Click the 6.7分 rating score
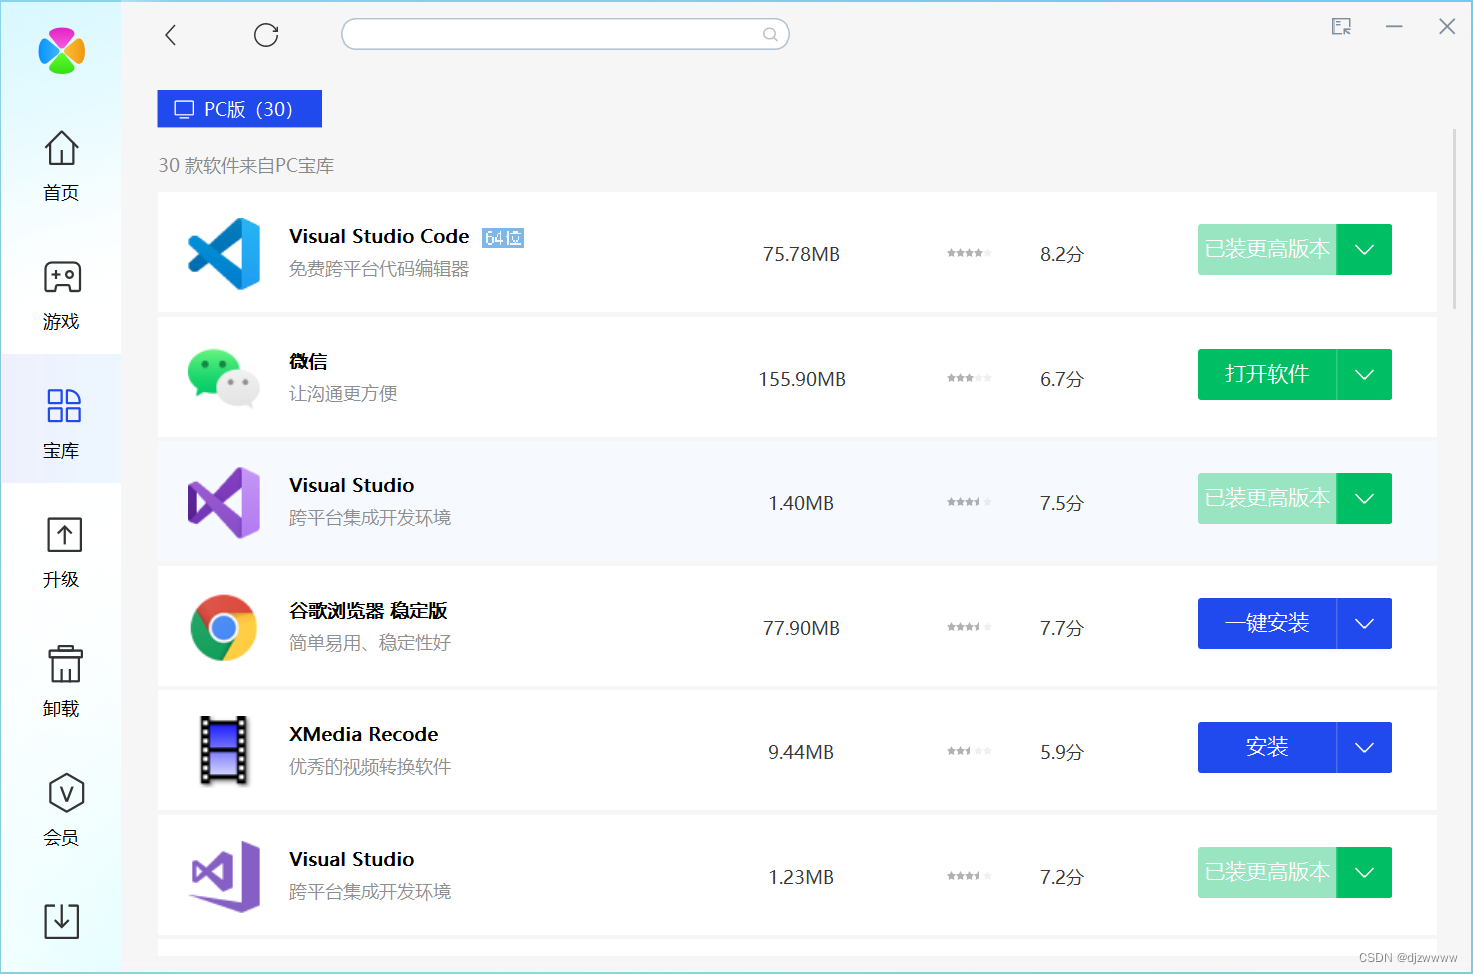The width and height of the screenshot is (1473, 974). tap(1062, 379)
